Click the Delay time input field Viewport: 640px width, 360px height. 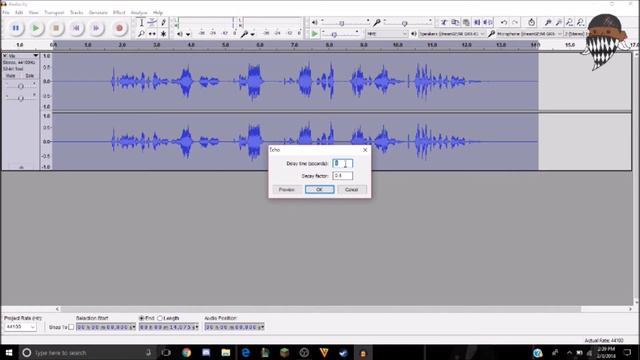click(x=342, y=163)
